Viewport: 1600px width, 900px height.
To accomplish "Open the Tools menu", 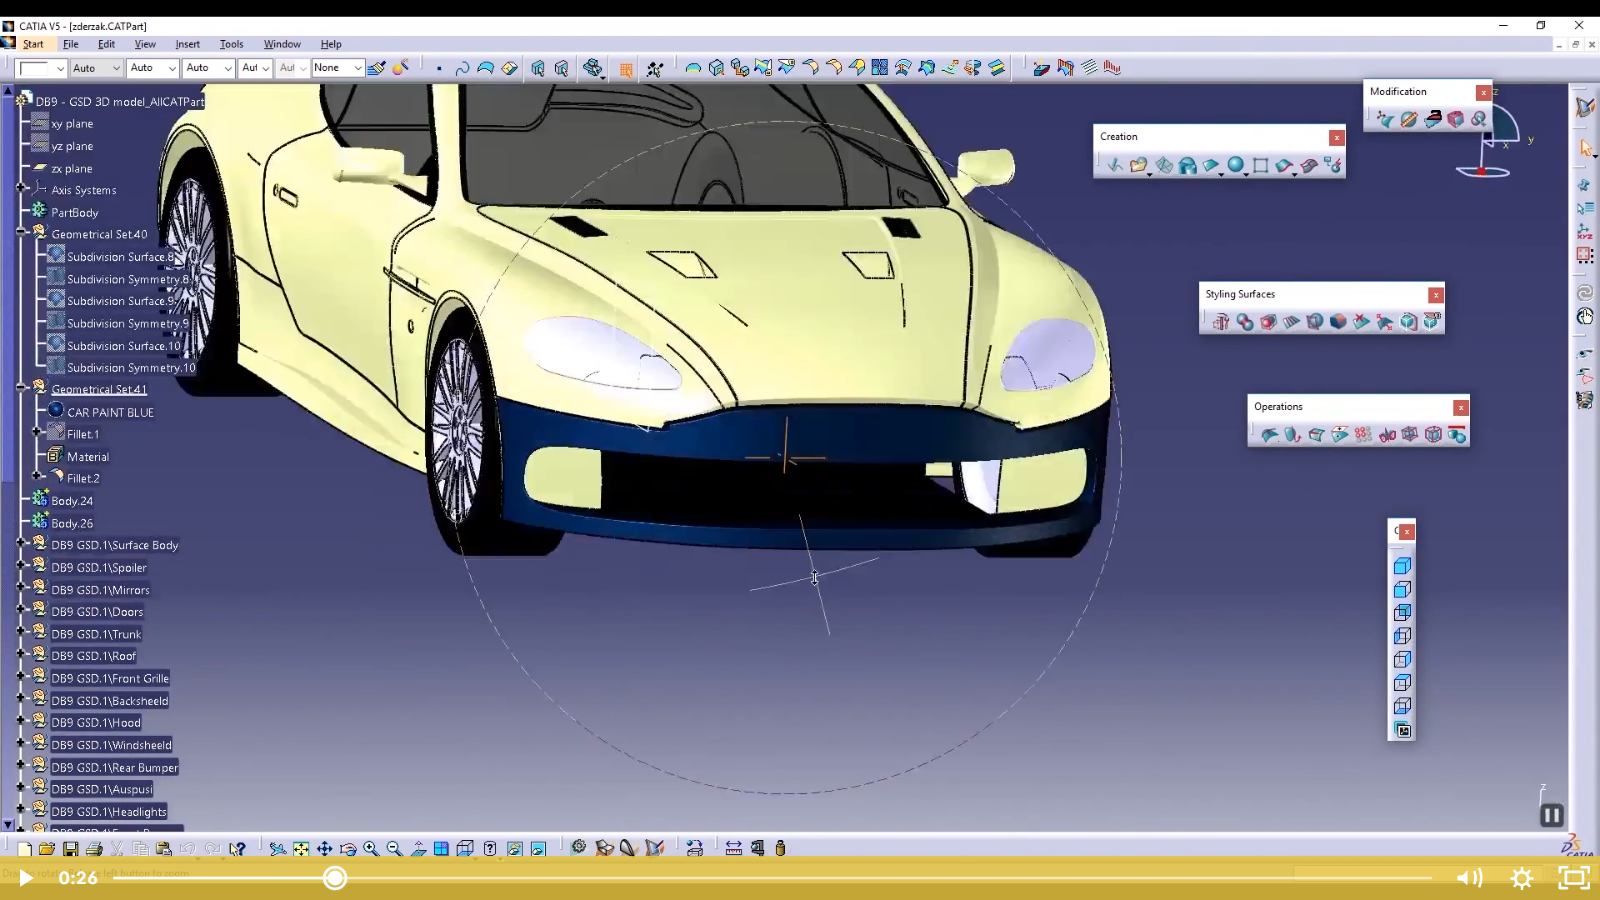I will [x=231, y=44].
